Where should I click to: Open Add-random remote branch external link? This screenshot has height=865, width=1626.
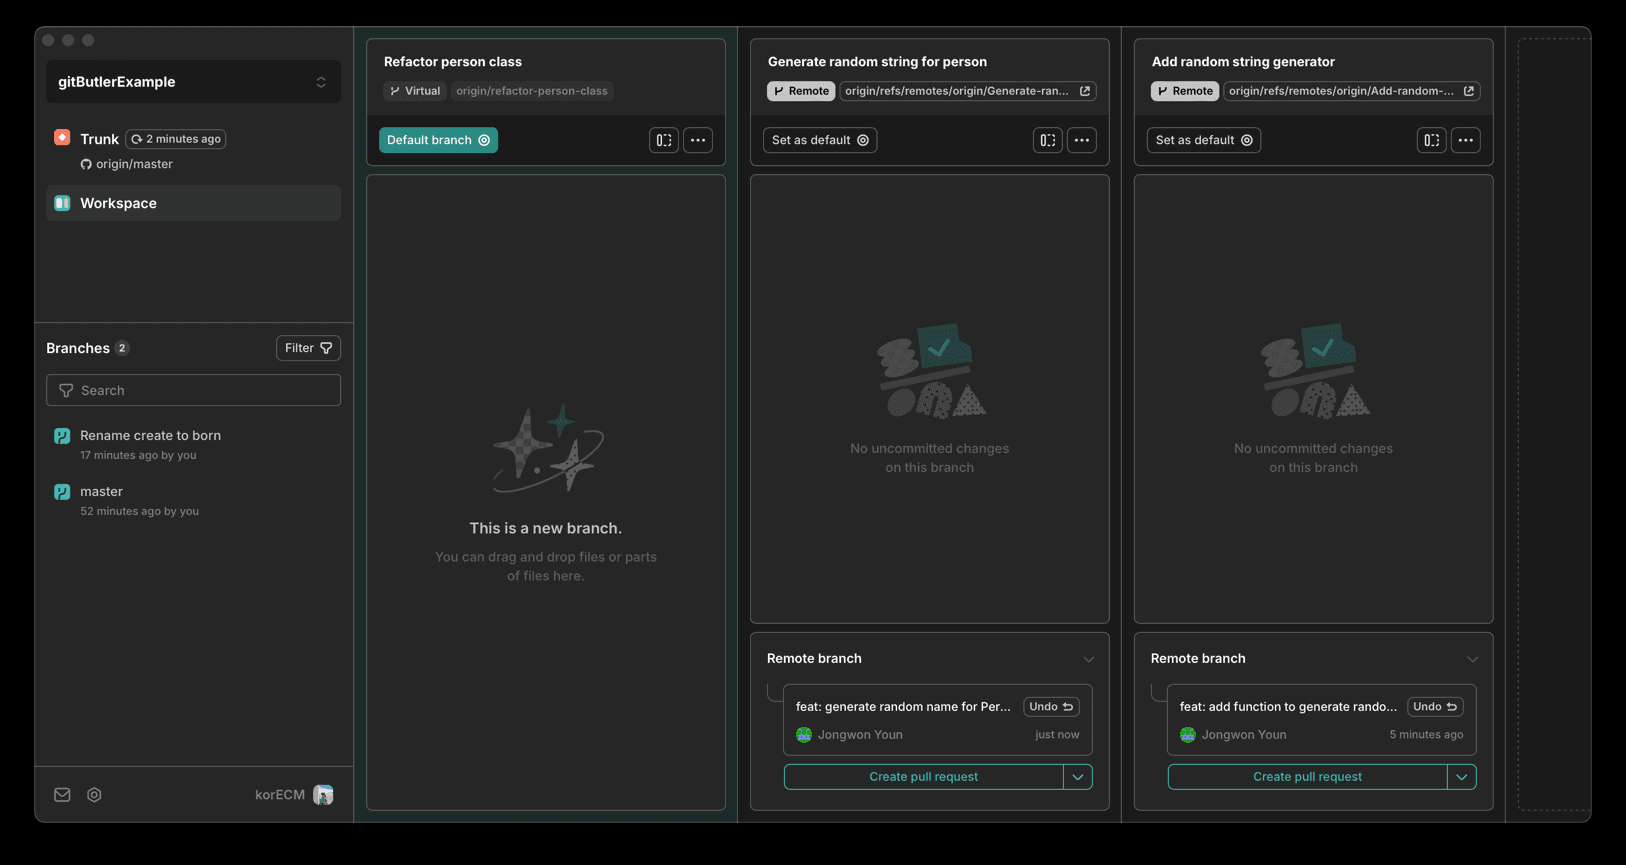(1469, 91)
